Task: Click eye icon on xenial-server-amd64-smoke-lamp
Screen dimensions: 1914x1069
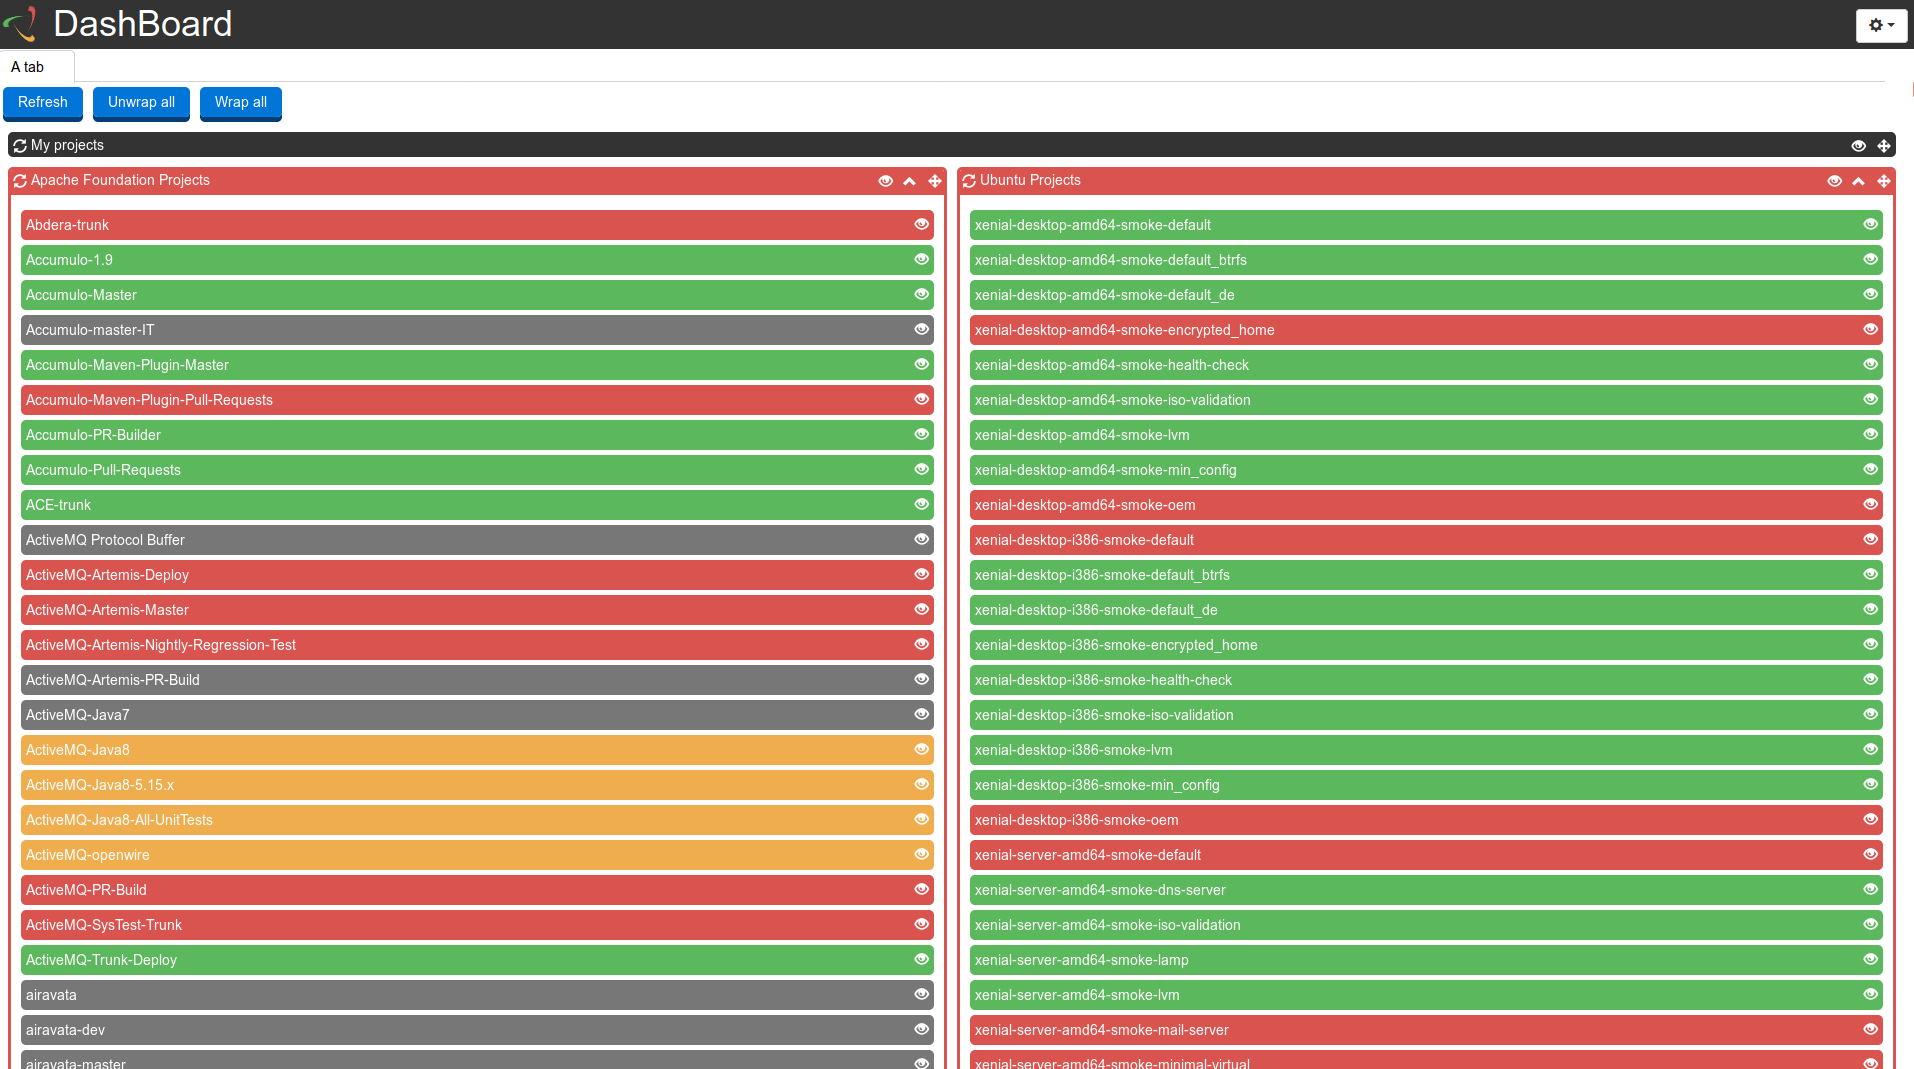Action: (x=1870, y=959)
